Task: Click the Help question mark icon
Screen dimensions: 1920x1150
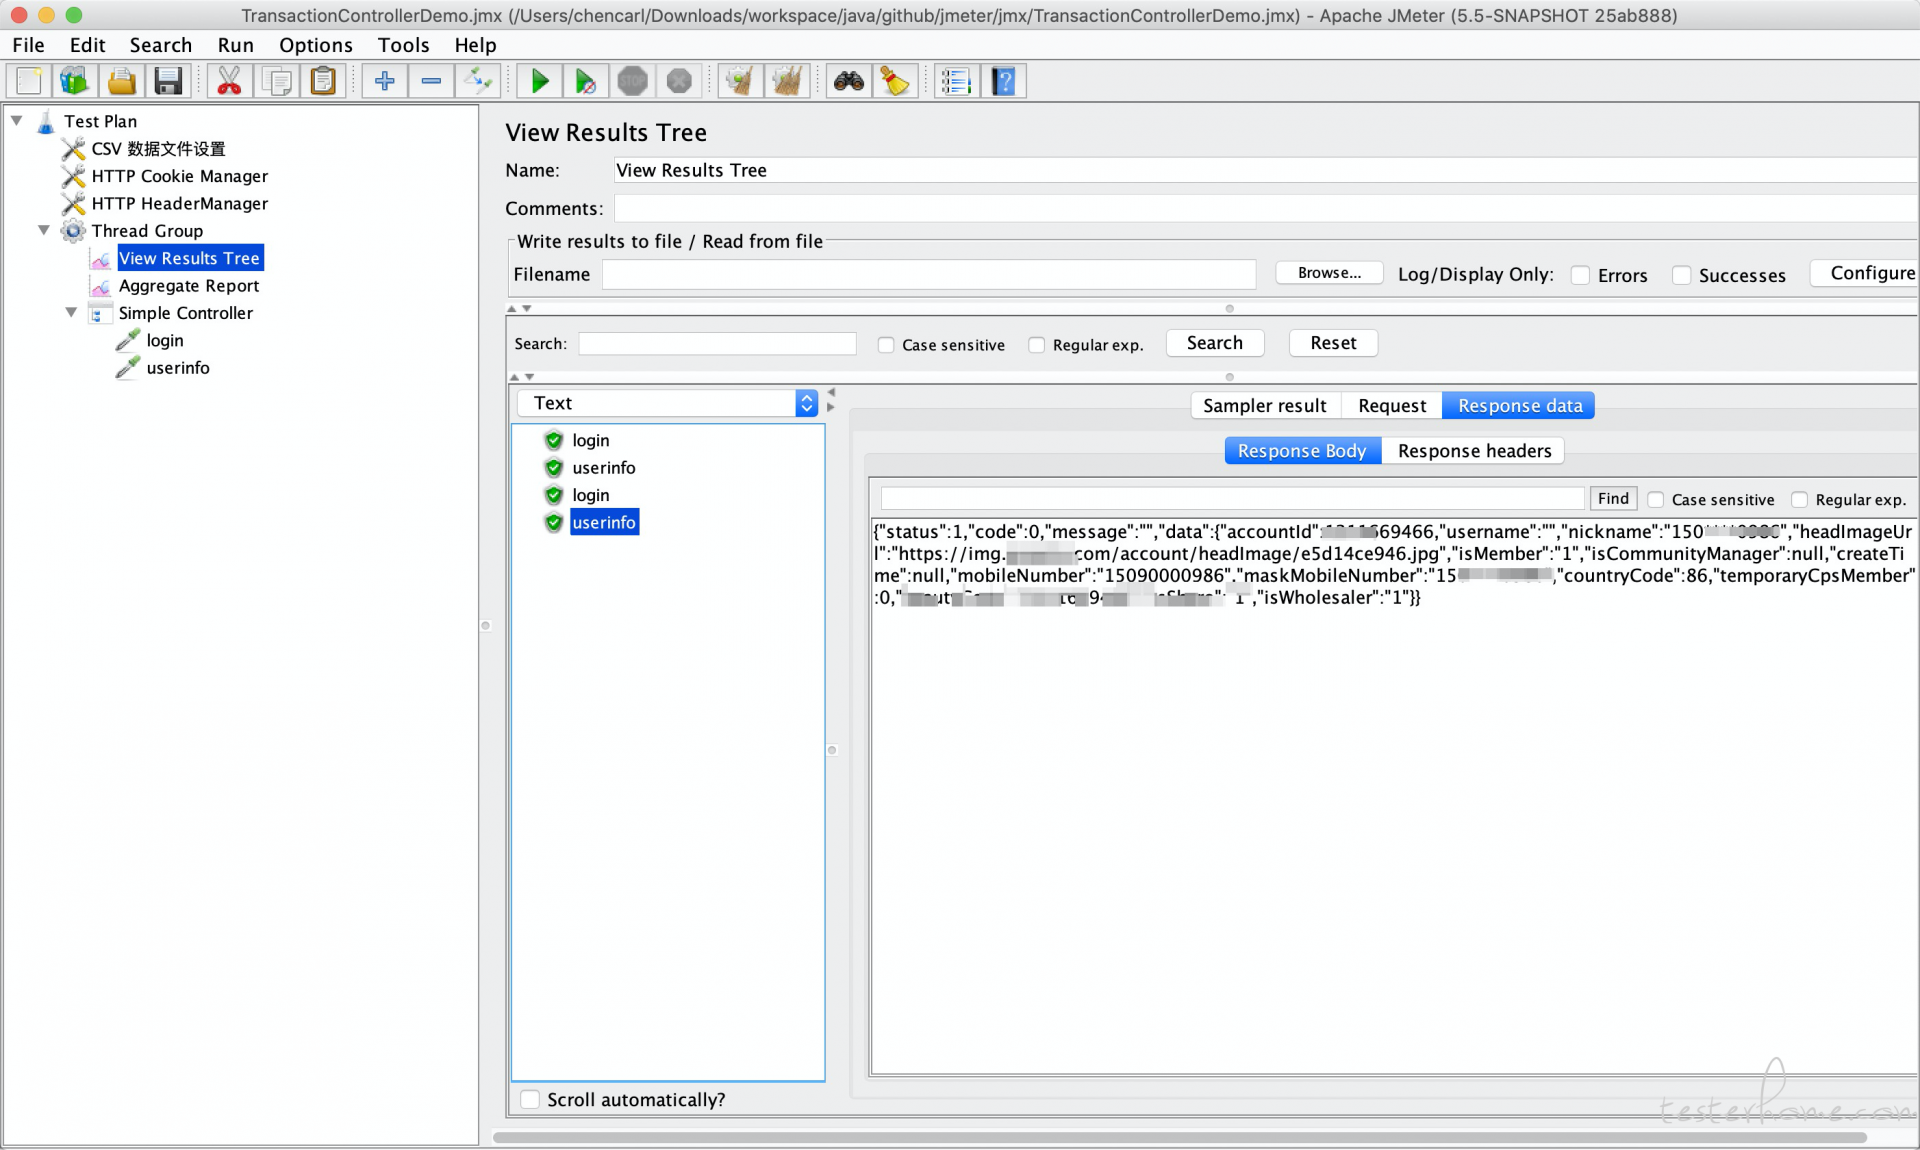Action: point(1003,81)
